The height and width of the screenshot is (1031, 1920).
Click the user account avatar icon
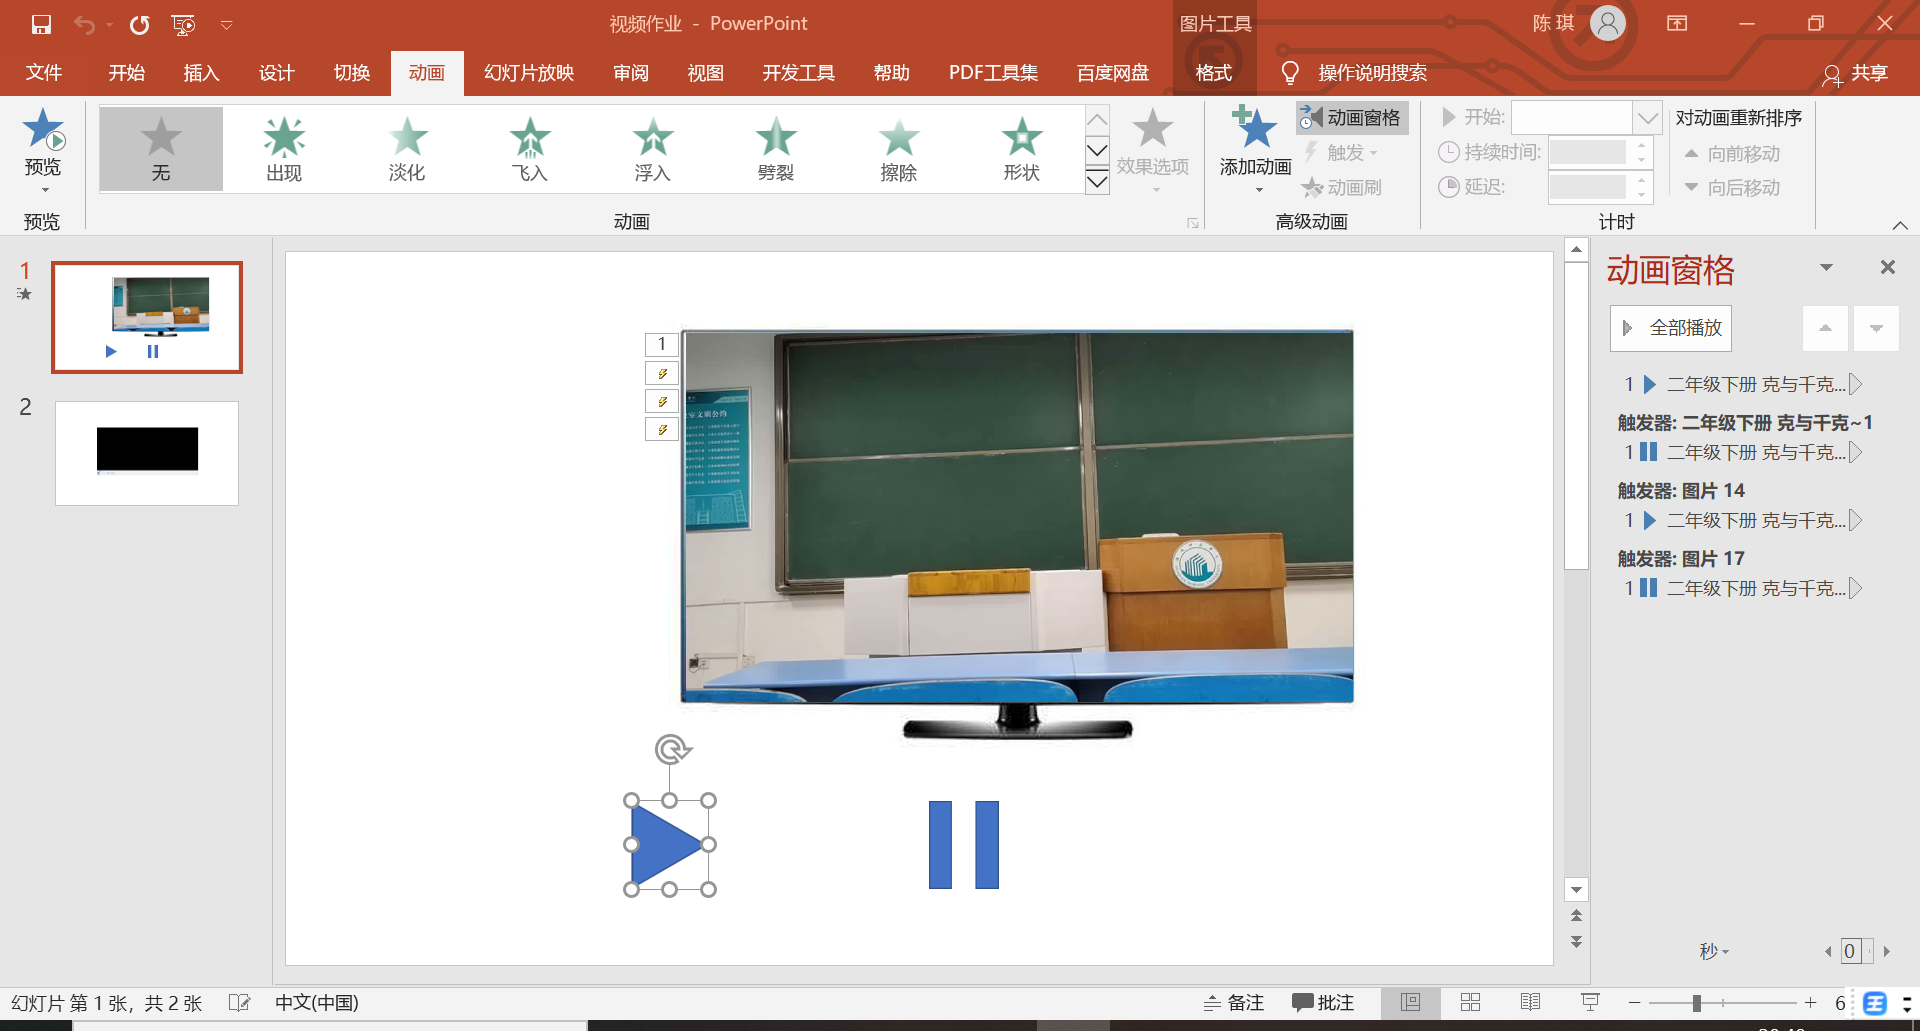pyautogui.click(x=1607, y=23)
